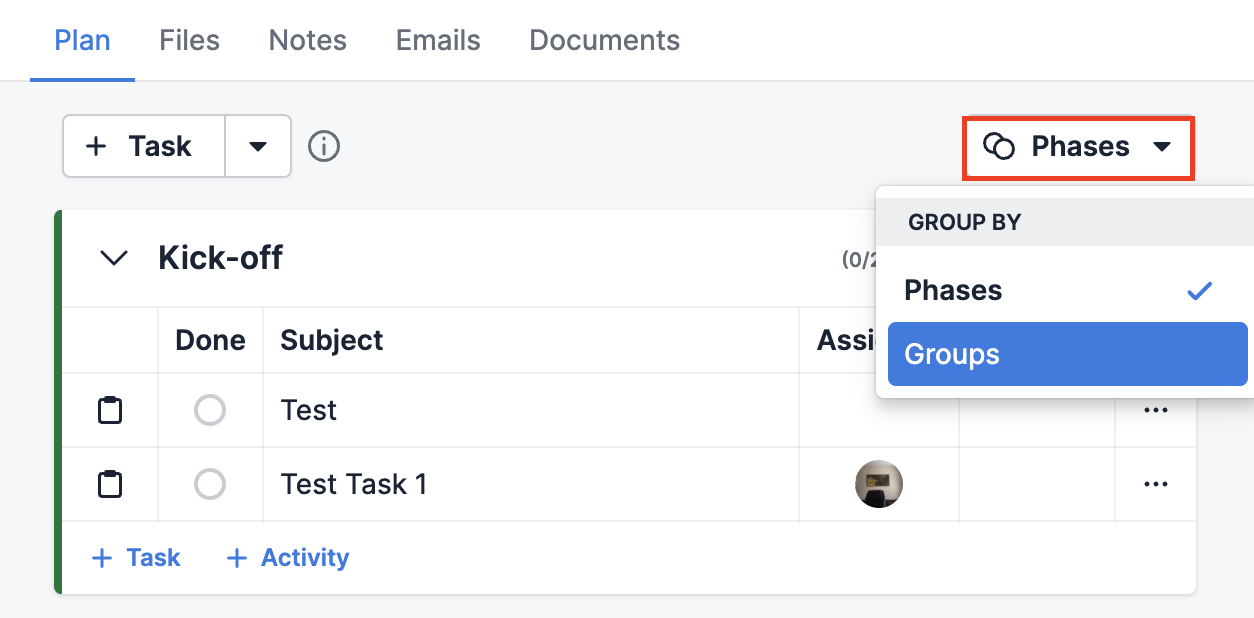Click the checkmark beside Phases grouping
This screenshot has height=618, width=1254.
(1199, 291)
